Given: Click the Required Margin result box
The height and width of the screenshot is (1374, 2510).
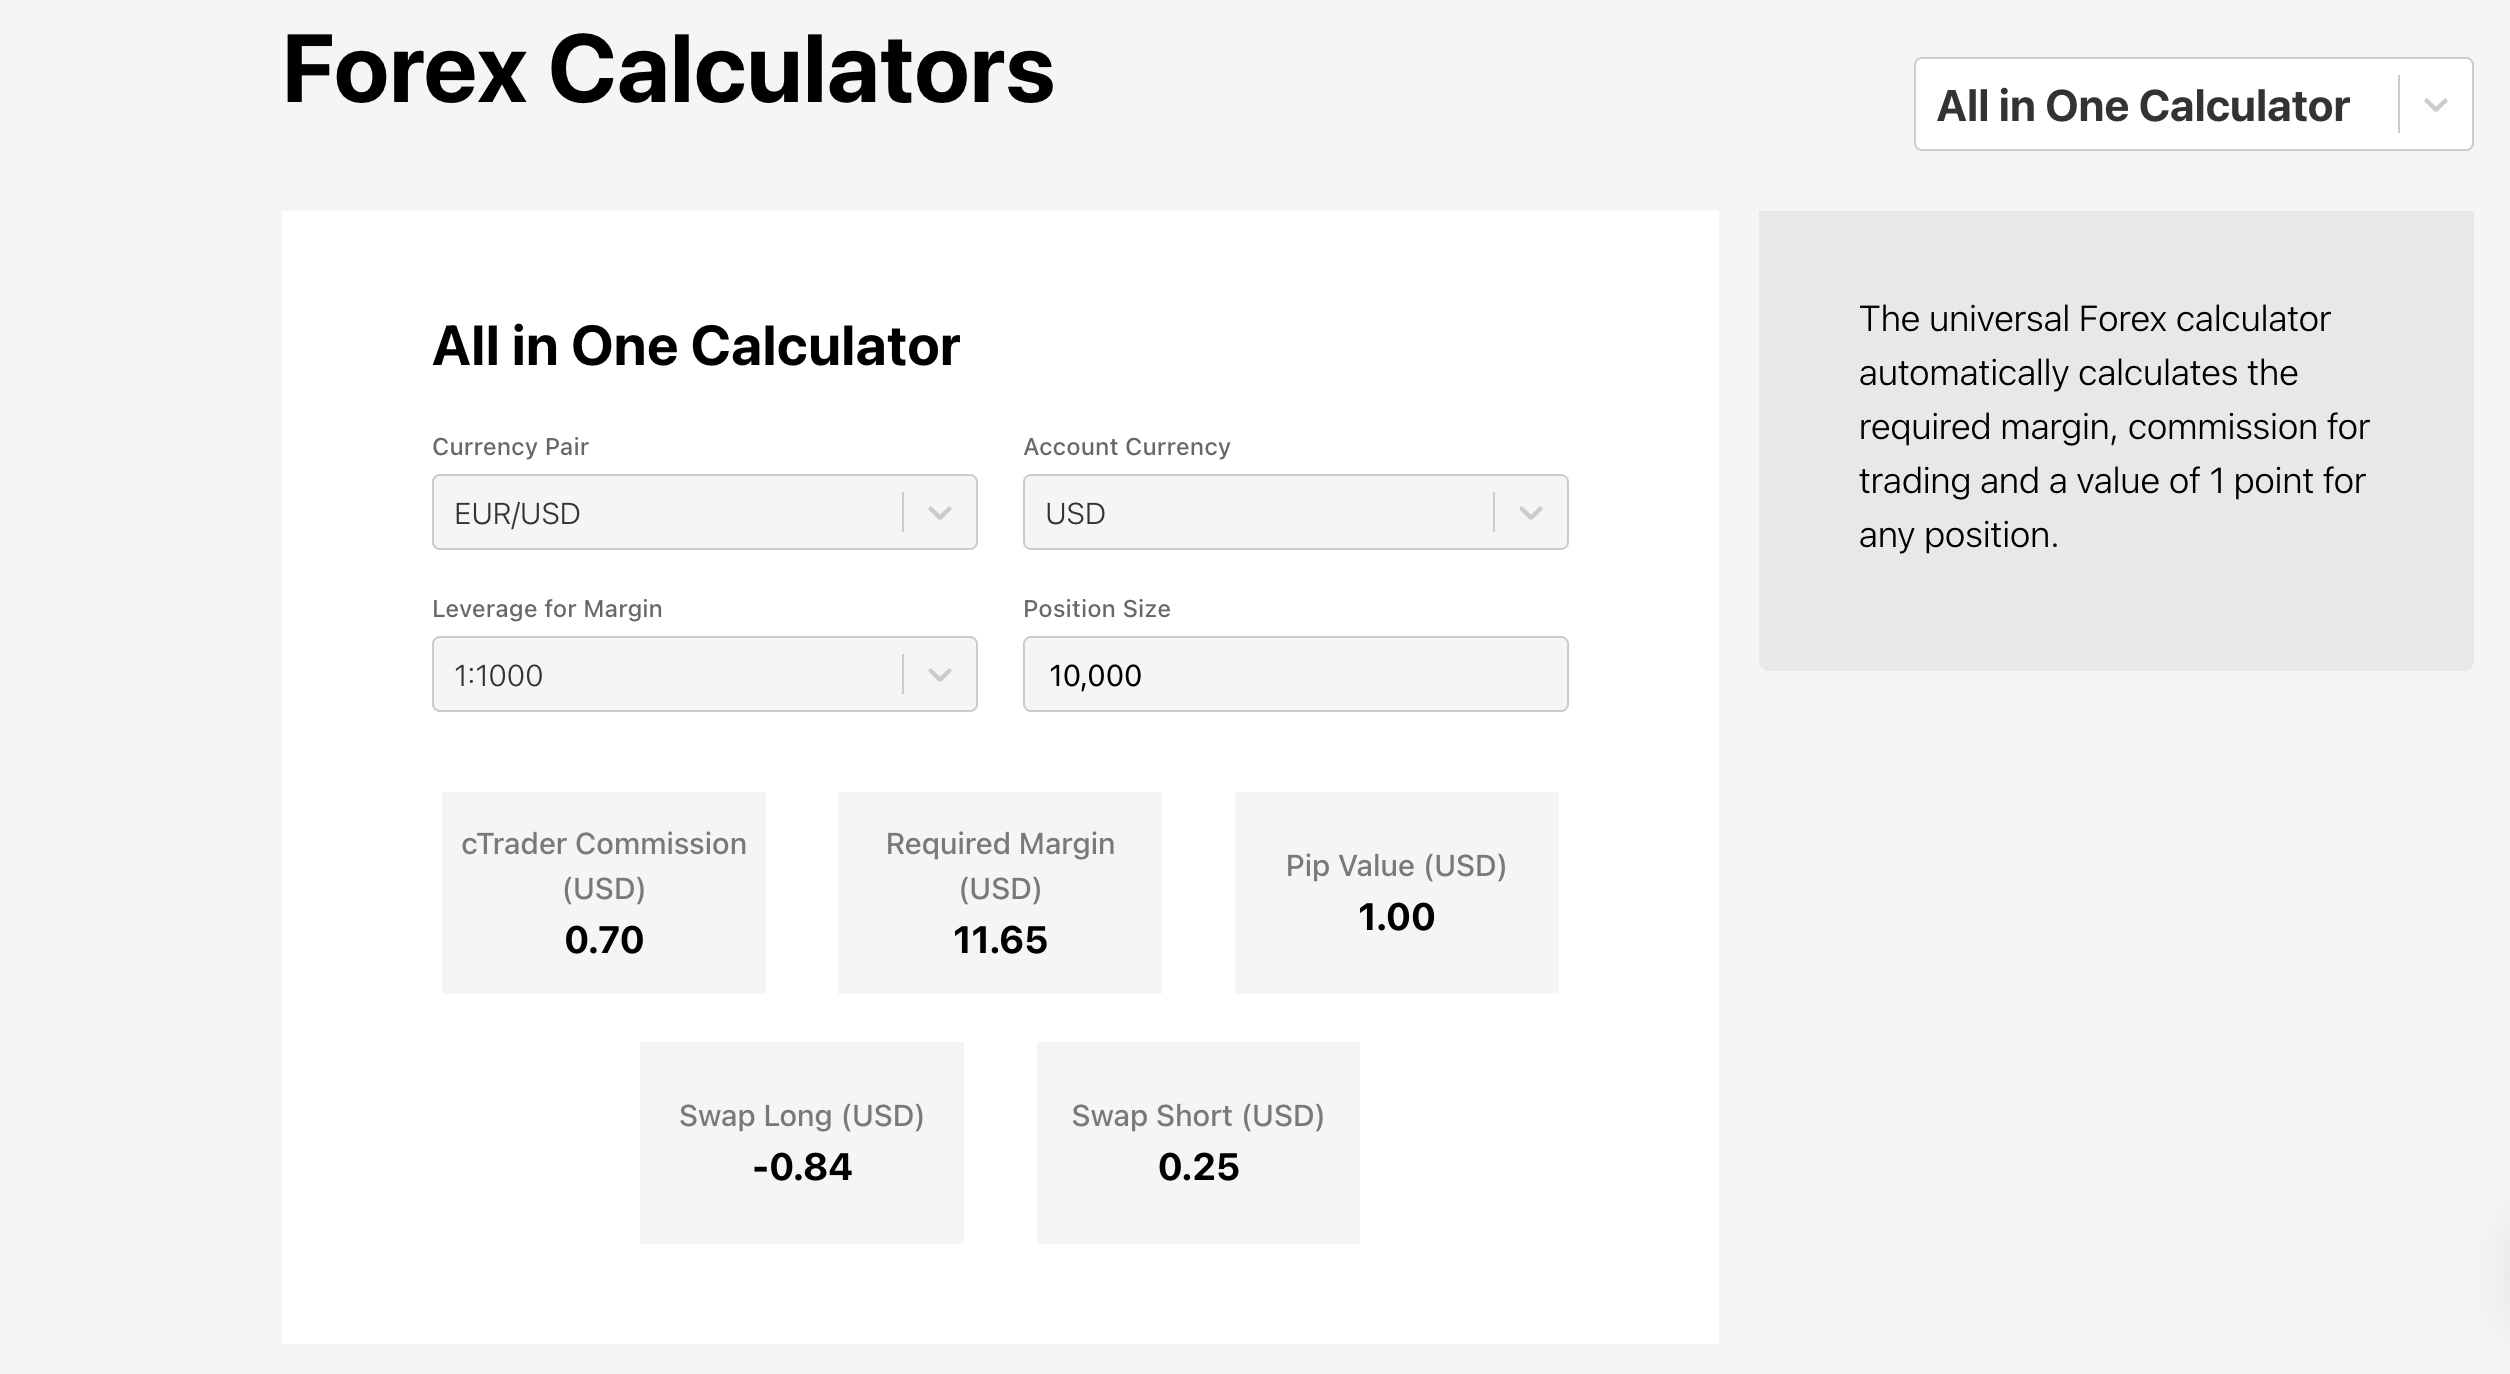Looking at the screenshot, I should [999, 892].
